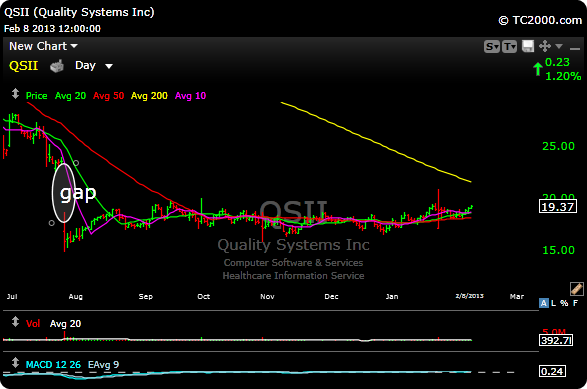Click the four-way move arrows icon
The width and height of the screenshot is (587, 389).
pos(545,46)
